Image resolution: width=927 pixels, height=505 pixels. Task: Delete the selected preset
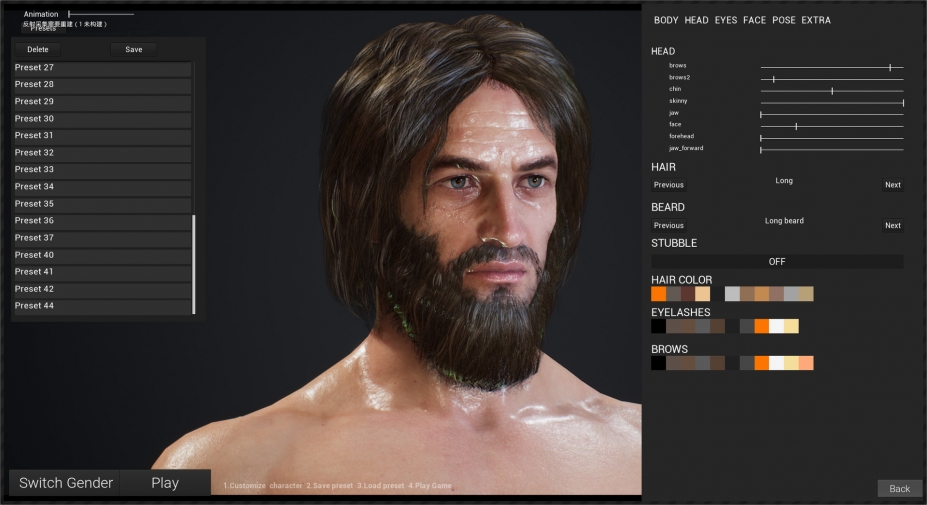37,49
